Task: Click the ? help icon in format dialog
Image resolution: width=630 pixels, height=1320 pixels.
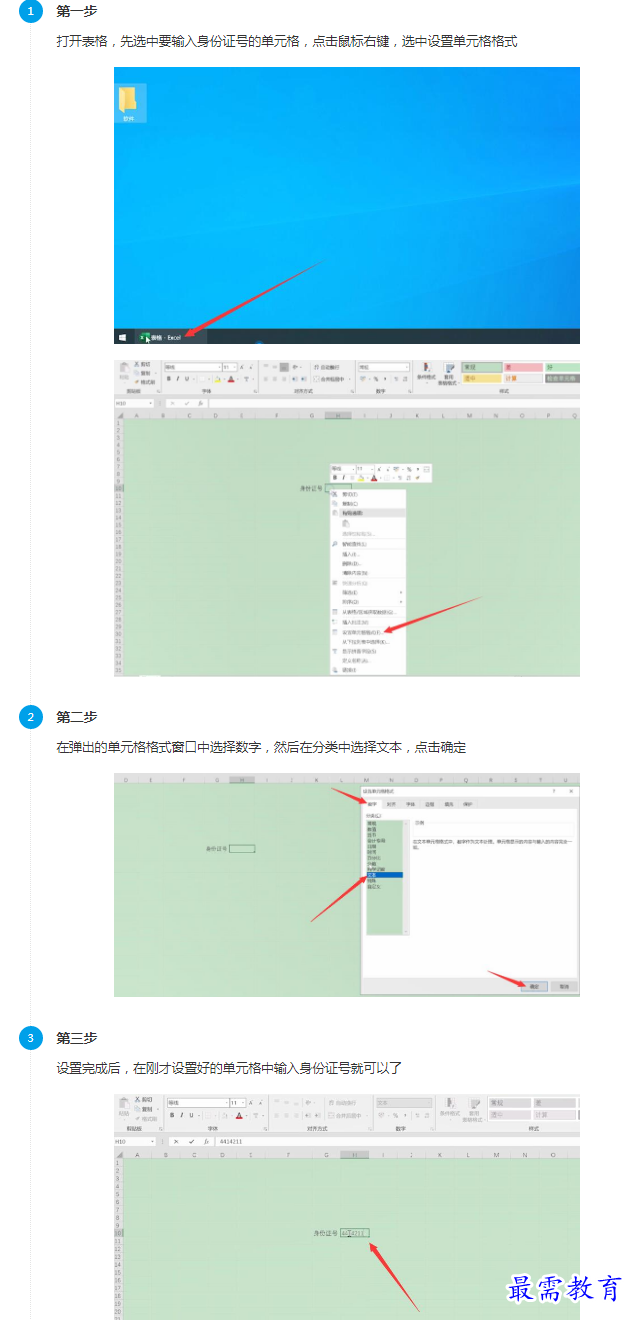Action: coord(553,791)
